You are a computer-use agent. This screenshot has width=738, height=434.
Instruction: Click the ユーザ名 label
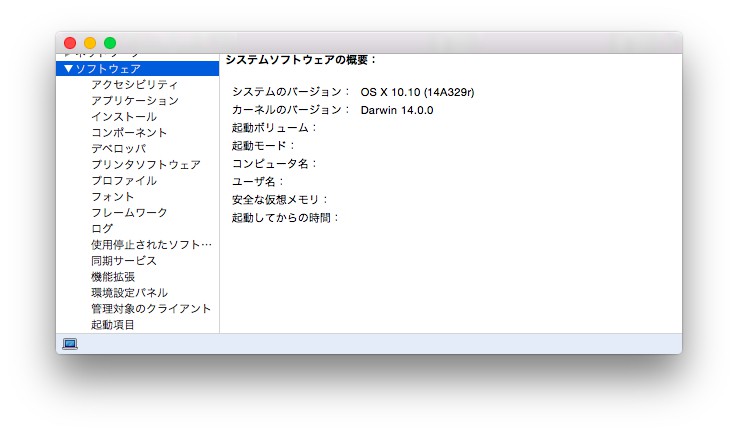257,182
